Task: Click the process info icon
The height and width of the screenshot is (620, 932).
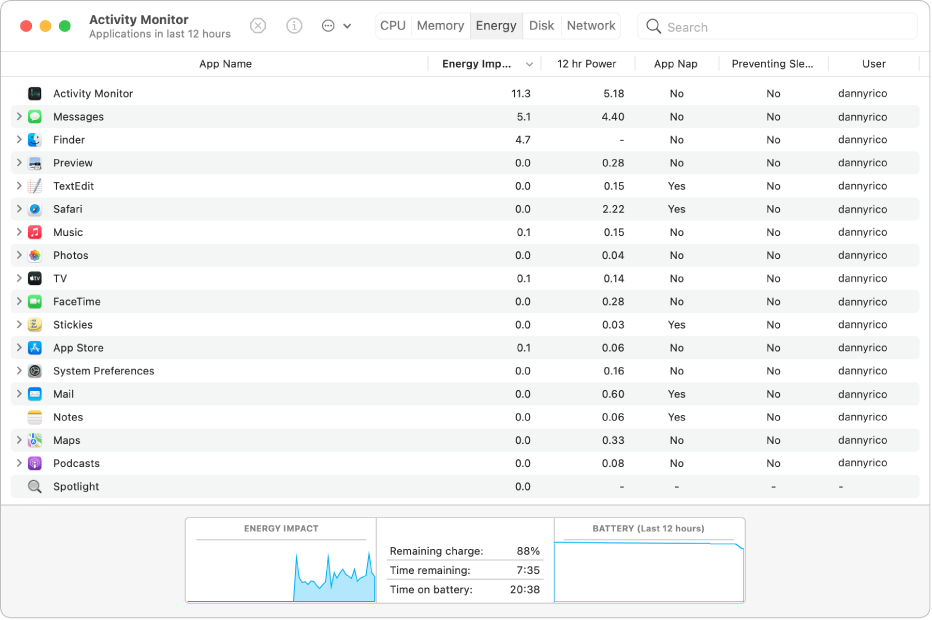Action: (294, 26)
